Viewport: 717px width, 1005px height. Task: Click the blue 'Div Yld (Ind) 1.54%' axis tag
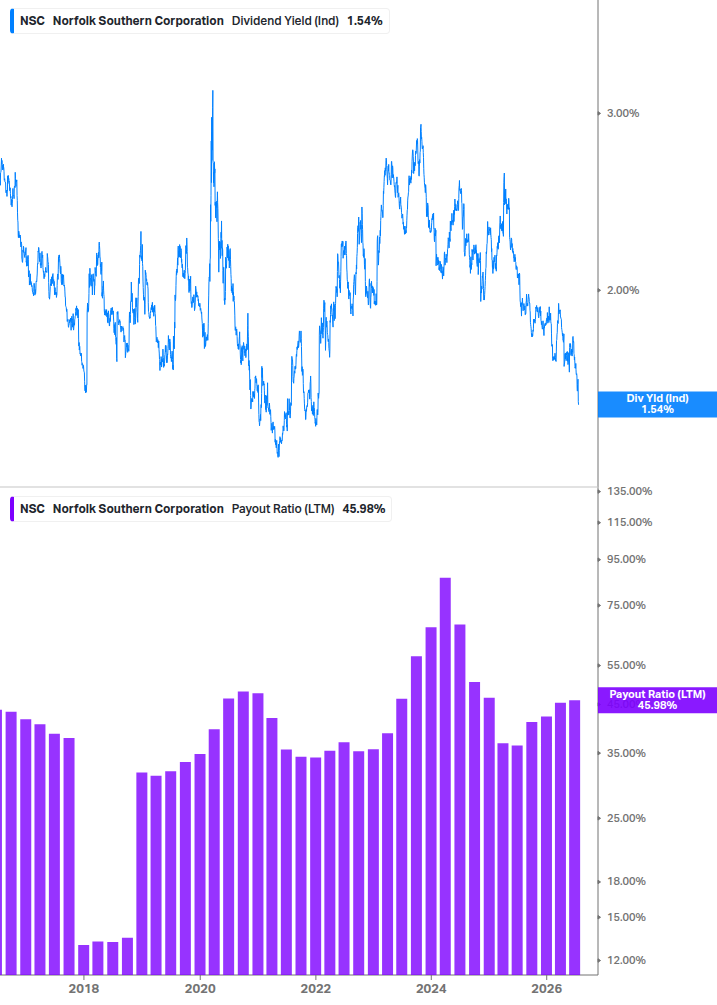point(657,404)
